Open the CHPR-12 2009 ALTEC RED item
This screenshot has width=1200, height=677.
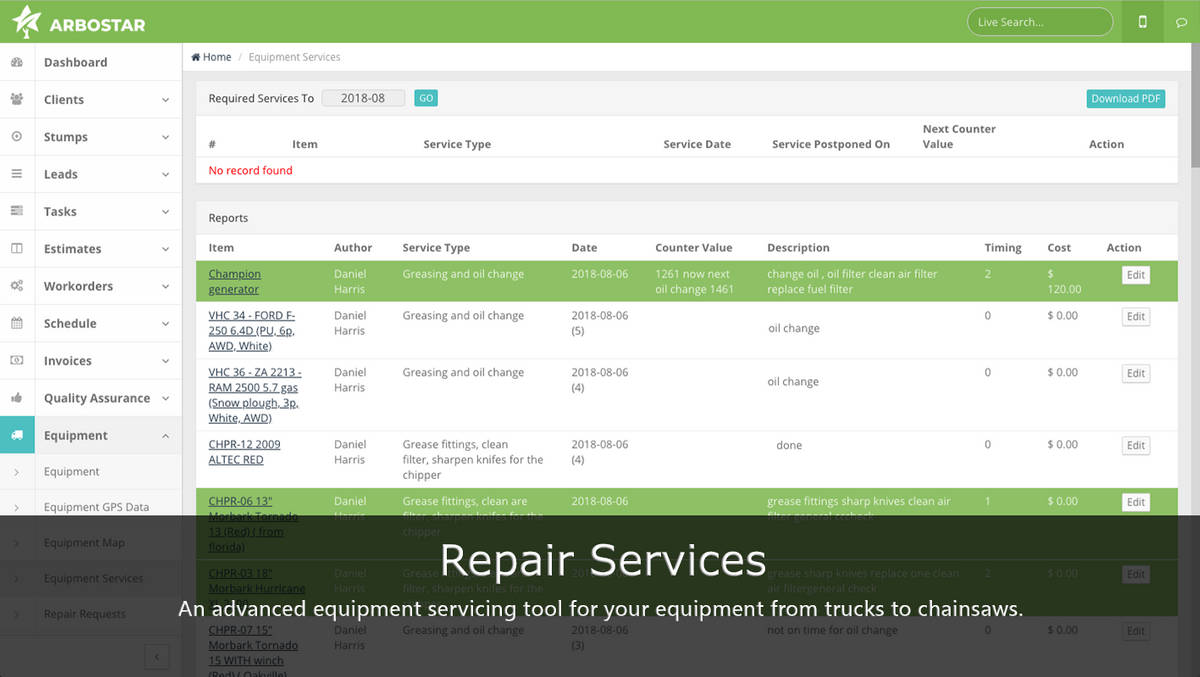pos(243,452)
